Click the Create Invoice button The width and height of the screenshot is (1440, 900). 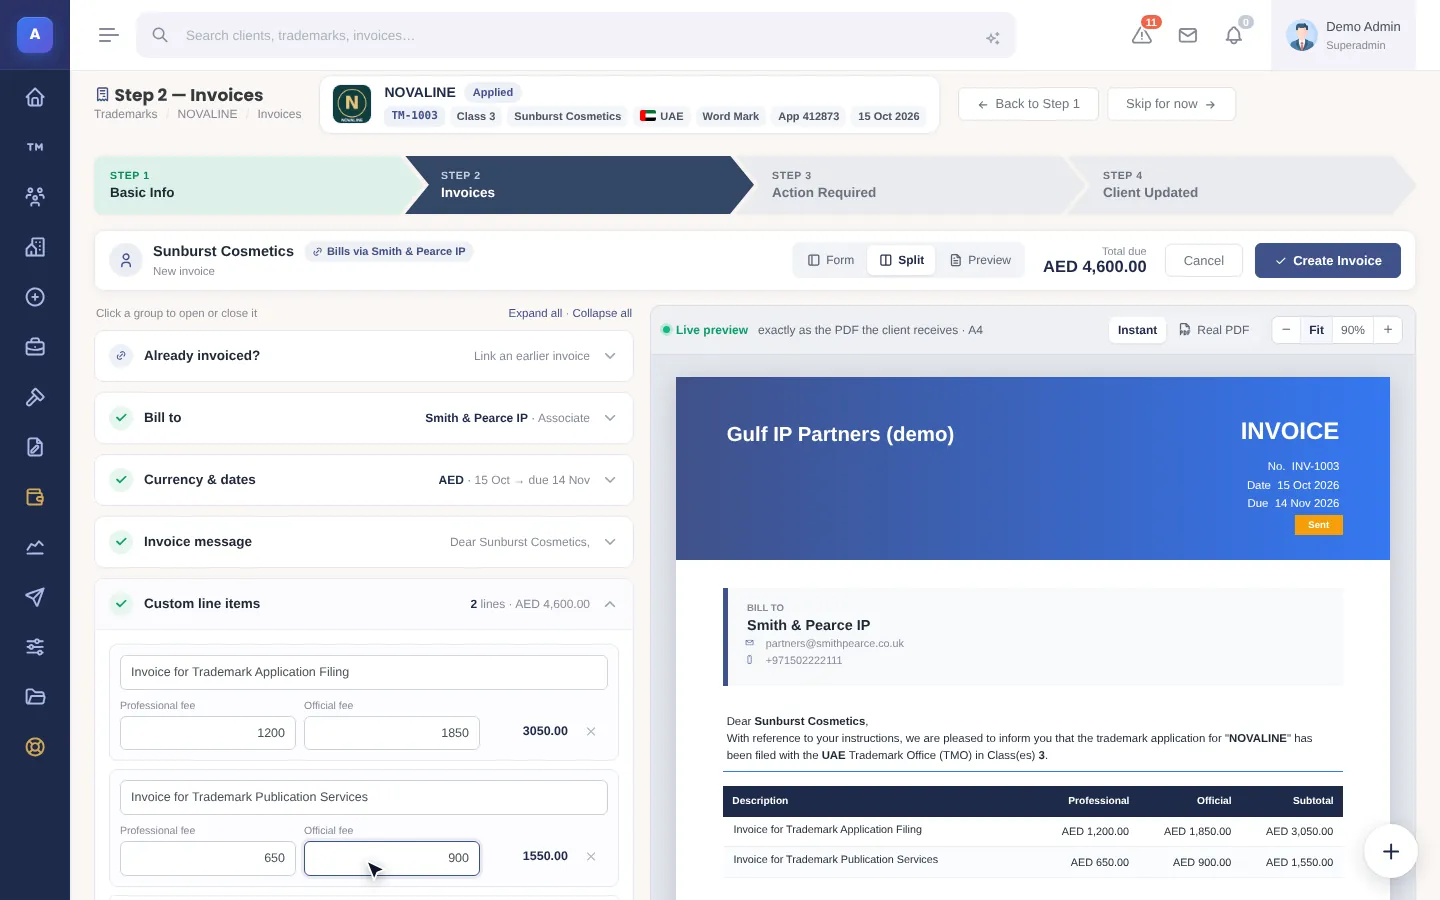click(1327, 261)
